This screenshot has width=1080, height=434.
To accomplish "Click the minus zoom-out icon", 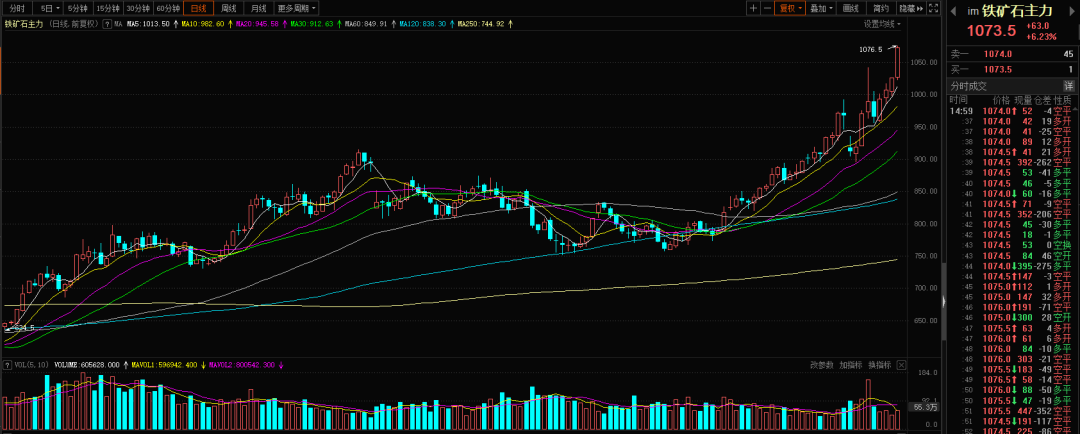I will (x=767, y=8).
